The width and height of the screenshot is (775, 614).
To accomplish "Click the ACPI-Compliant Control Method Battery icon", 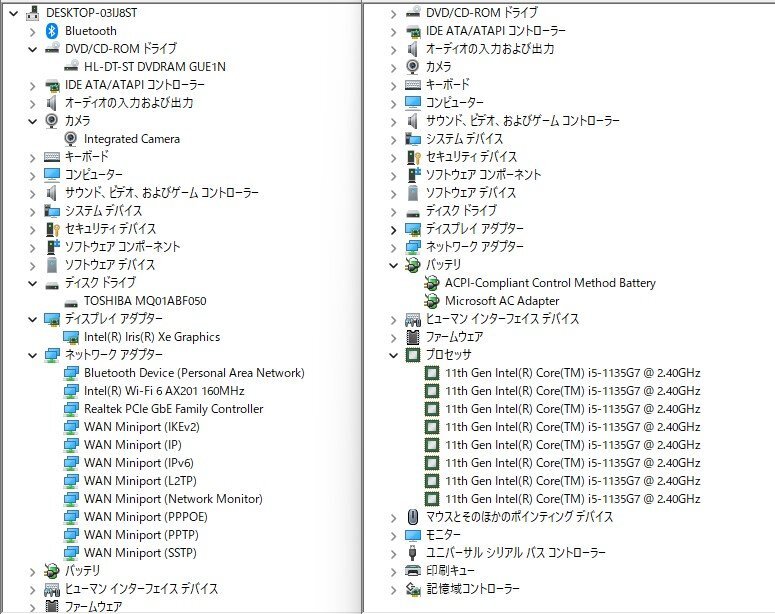I will [x=431, y=283].
